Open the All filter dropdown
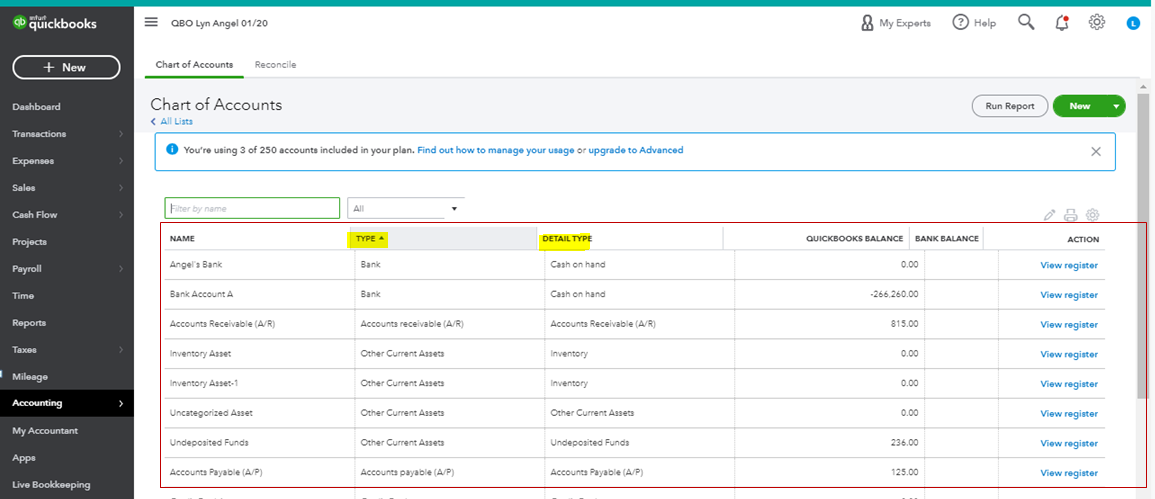Screen dimensions: 1155x499 coord(405,209)
